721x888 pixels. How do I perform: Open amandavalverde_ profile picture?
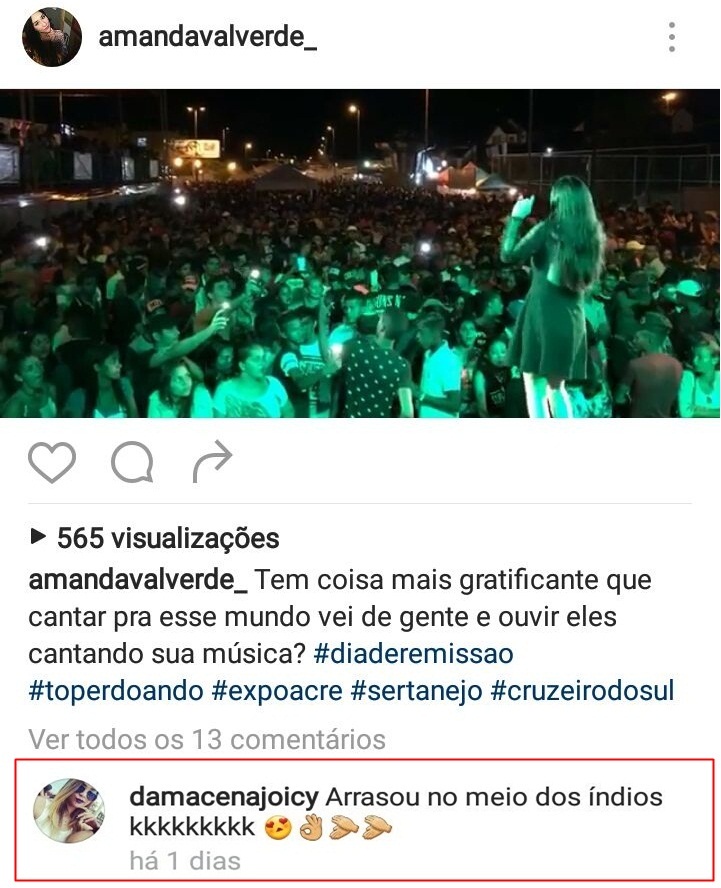click(52, 37)
